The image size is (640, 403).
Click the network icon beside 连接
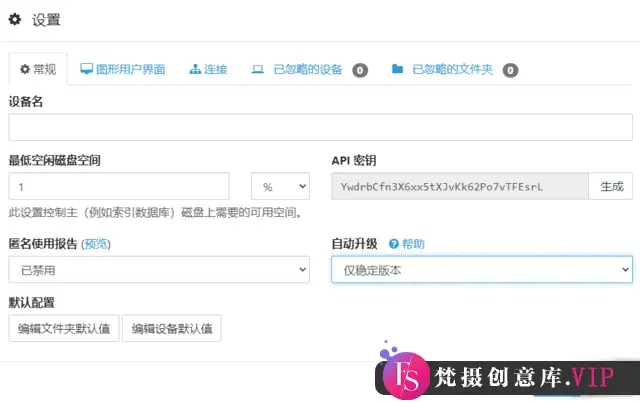coord(195,69)
